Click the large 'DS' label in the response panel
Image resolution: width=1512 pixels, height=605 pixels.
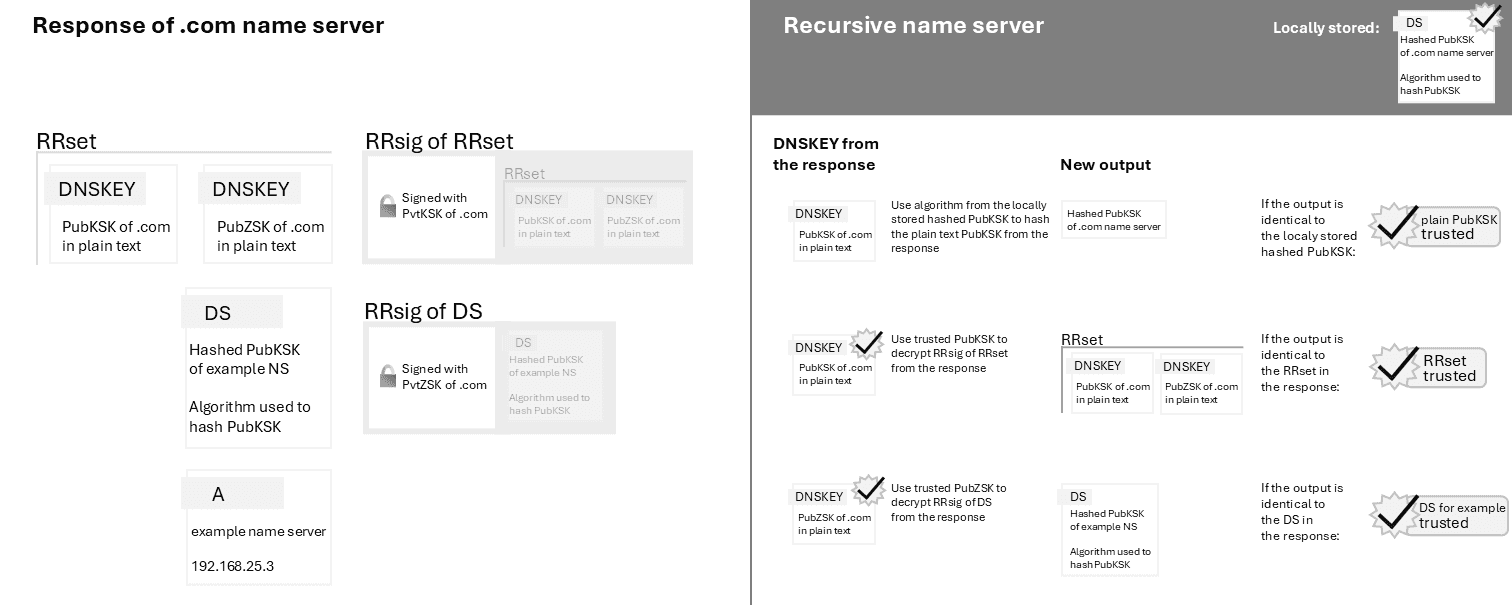[232, 313]
